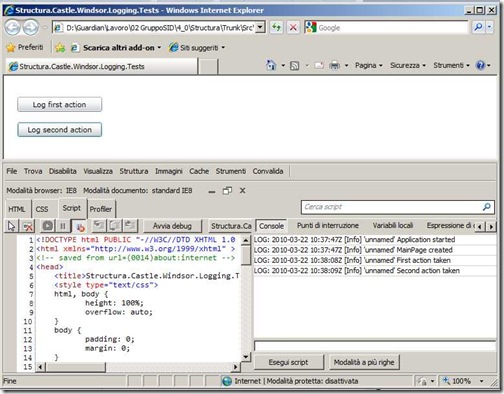504x394 pixels.
Task: Open the Strumenti command bar dropdown
Action: coord(451,65)
